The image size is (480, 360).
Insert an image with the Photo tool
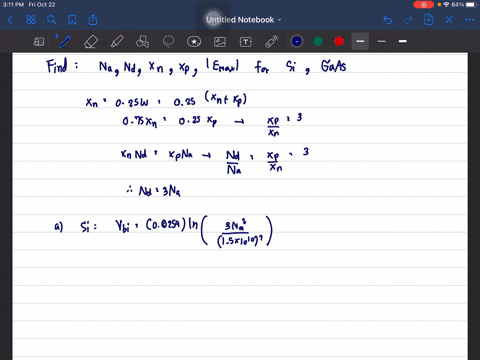pos(220,42)
